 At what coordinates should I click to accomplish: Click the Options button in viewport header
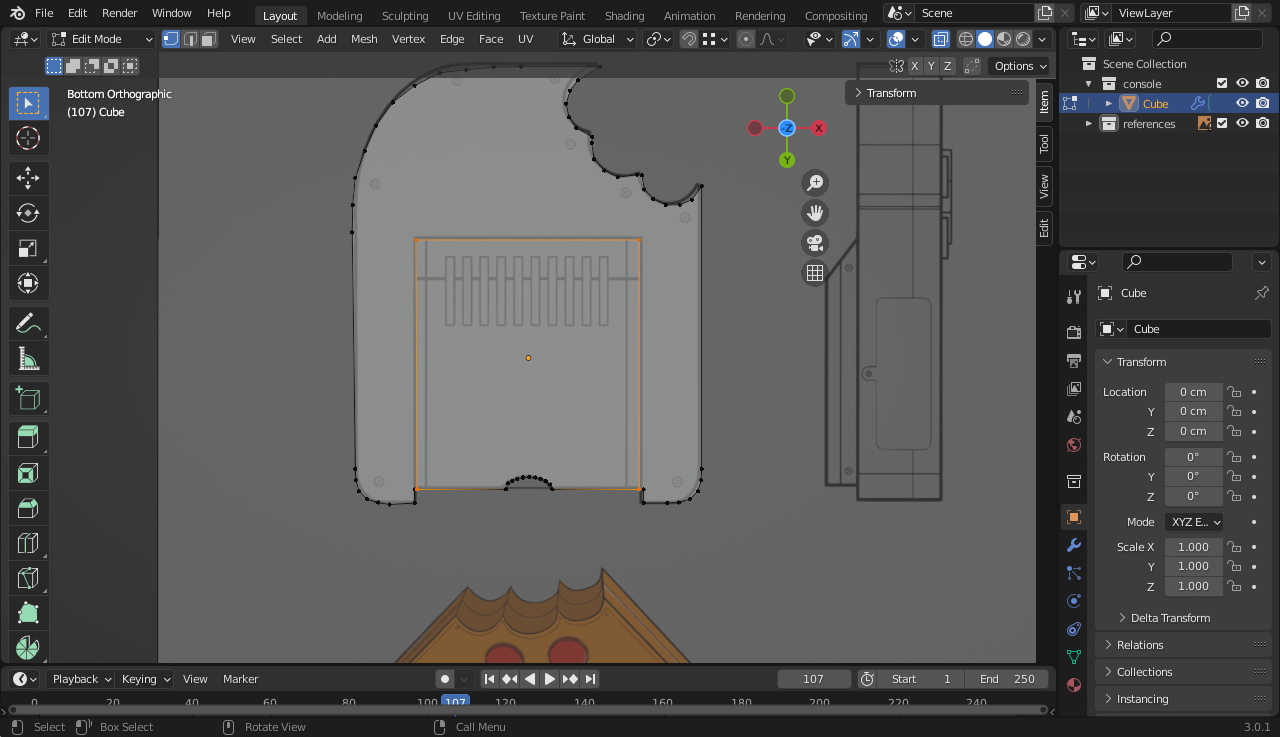[x=1019, y=66]
